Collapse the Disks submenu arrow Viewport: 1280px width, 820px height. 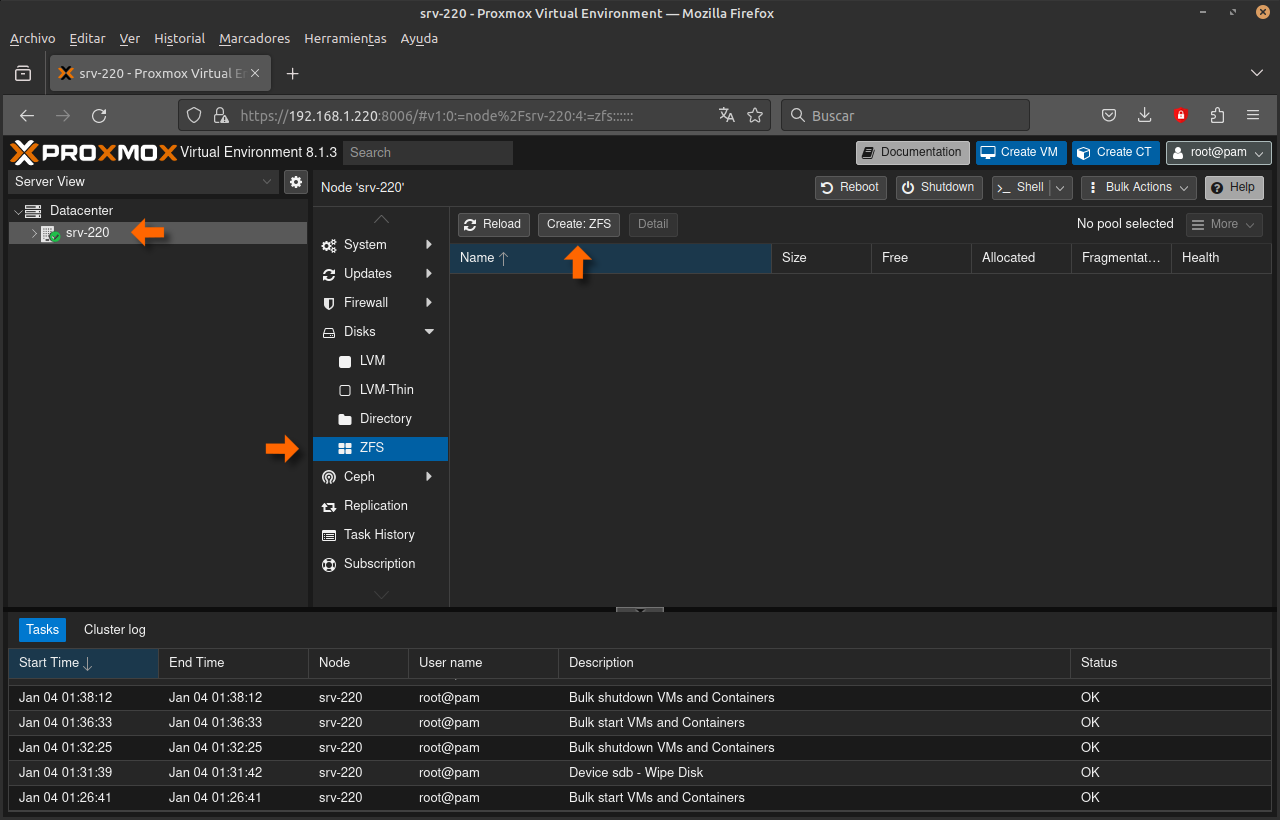click(429, 332)
